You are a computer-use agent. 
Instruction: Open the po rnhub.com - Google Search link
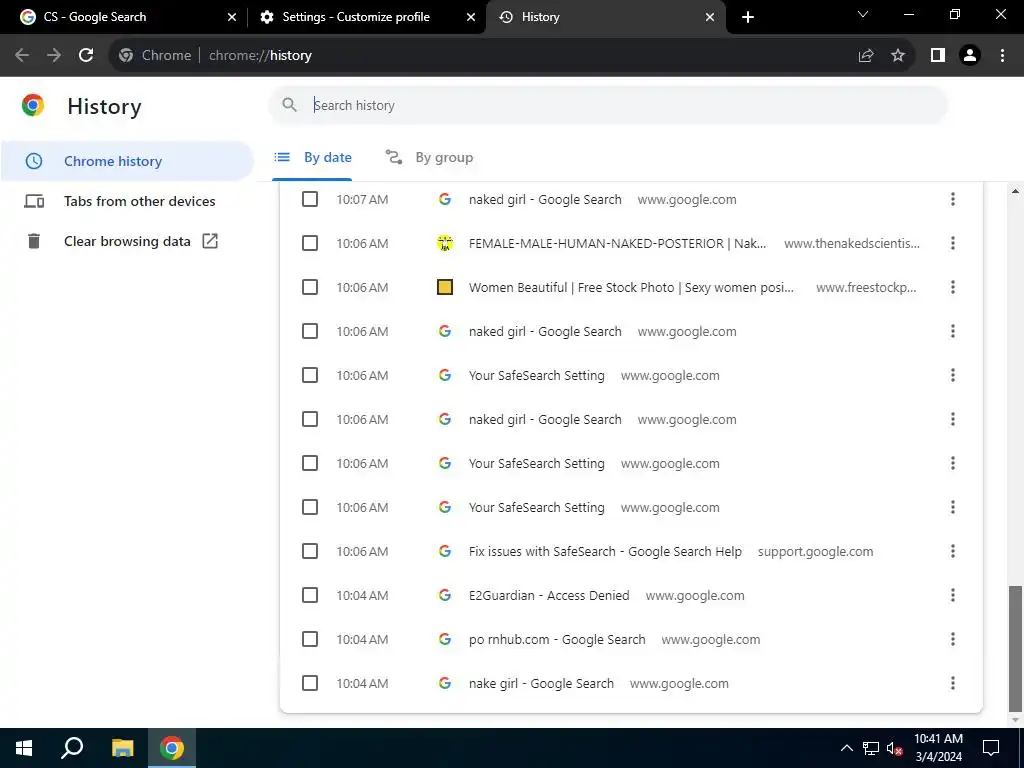click(x=557, y=639)
